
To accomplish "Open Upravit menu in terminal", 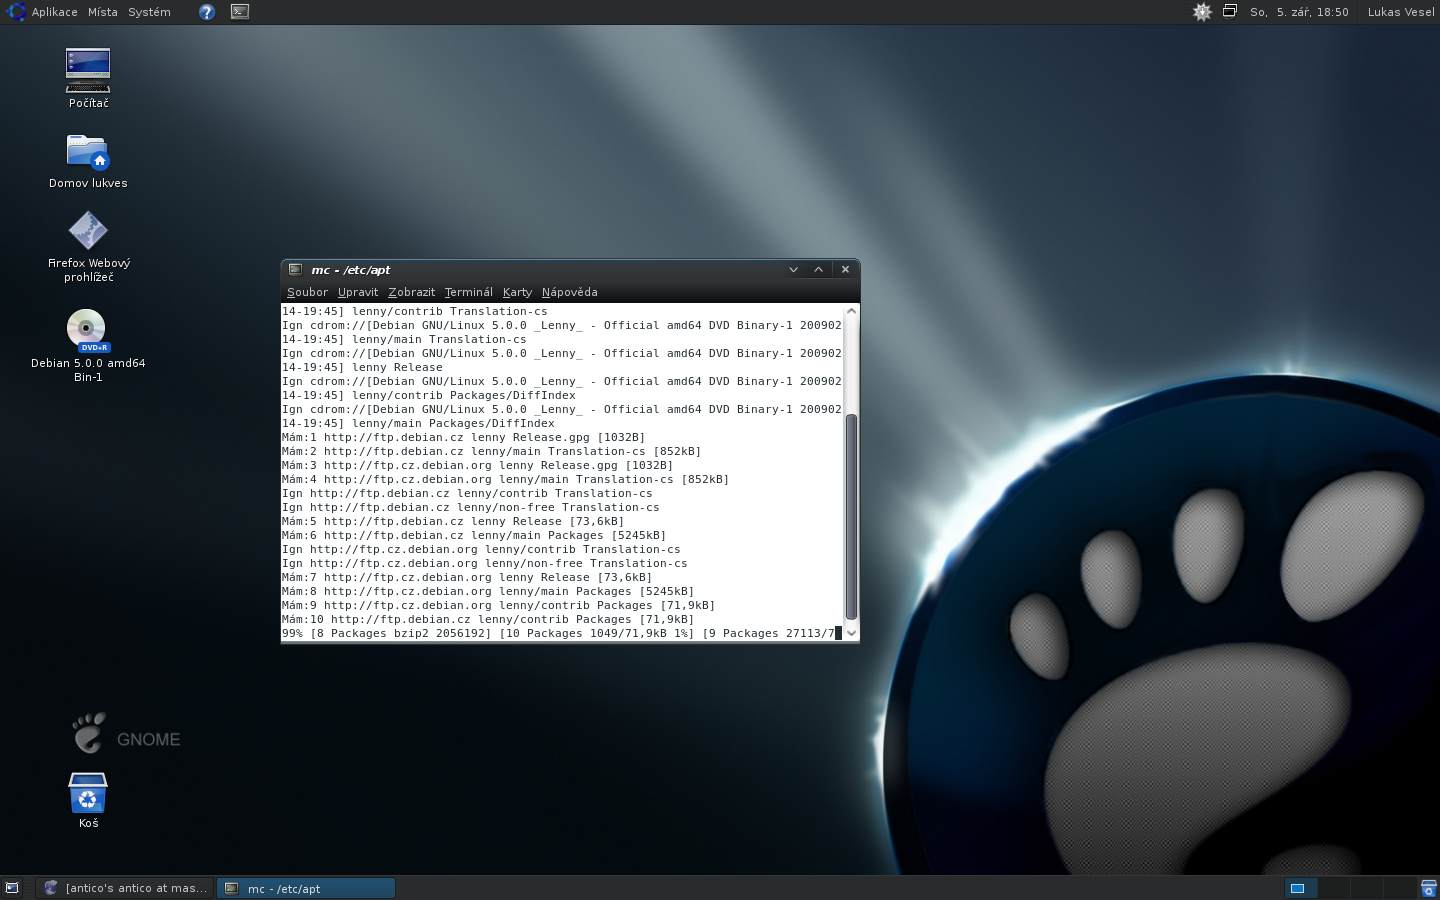I will (358, 292).
